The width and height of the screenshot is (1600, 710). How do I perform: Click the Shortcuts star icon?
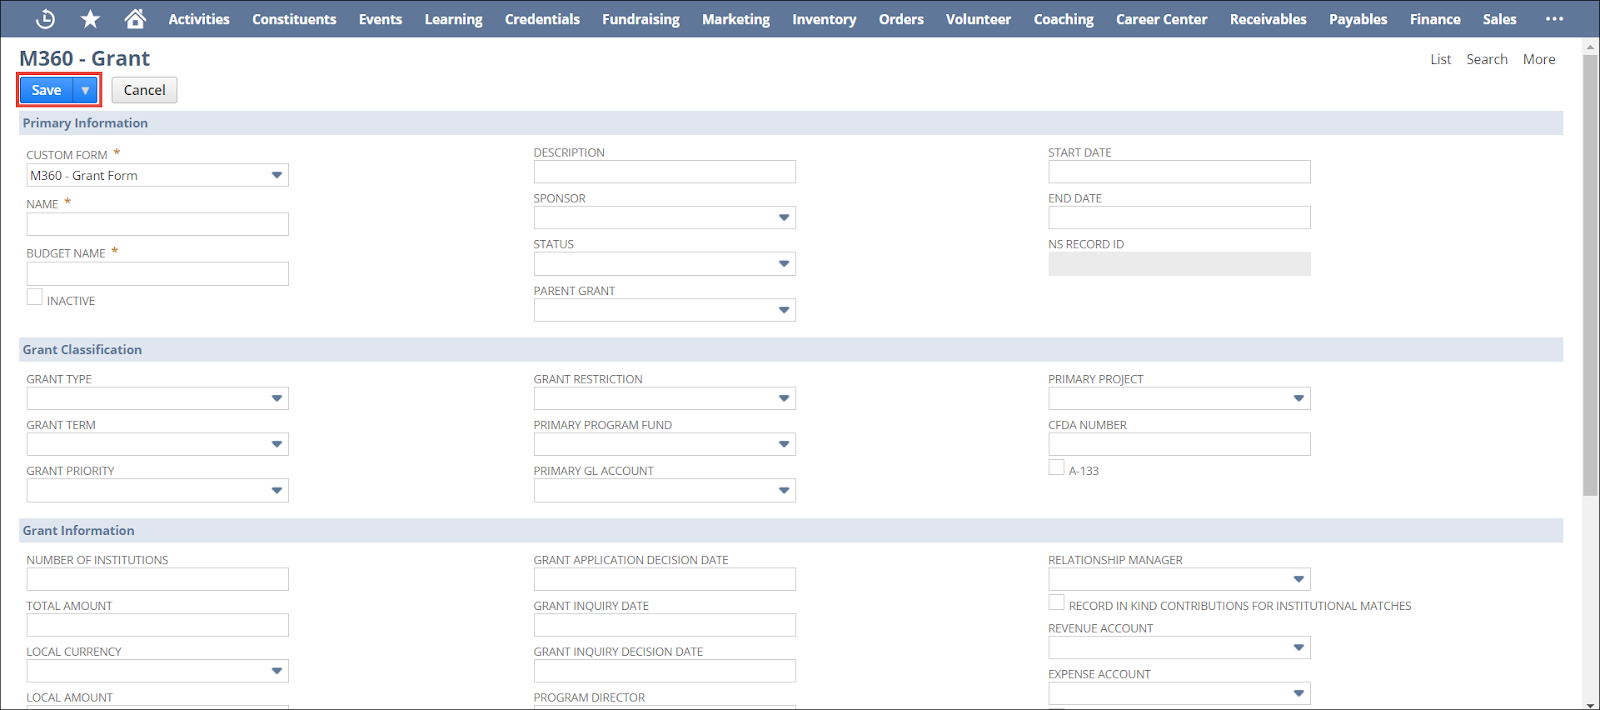90,19
